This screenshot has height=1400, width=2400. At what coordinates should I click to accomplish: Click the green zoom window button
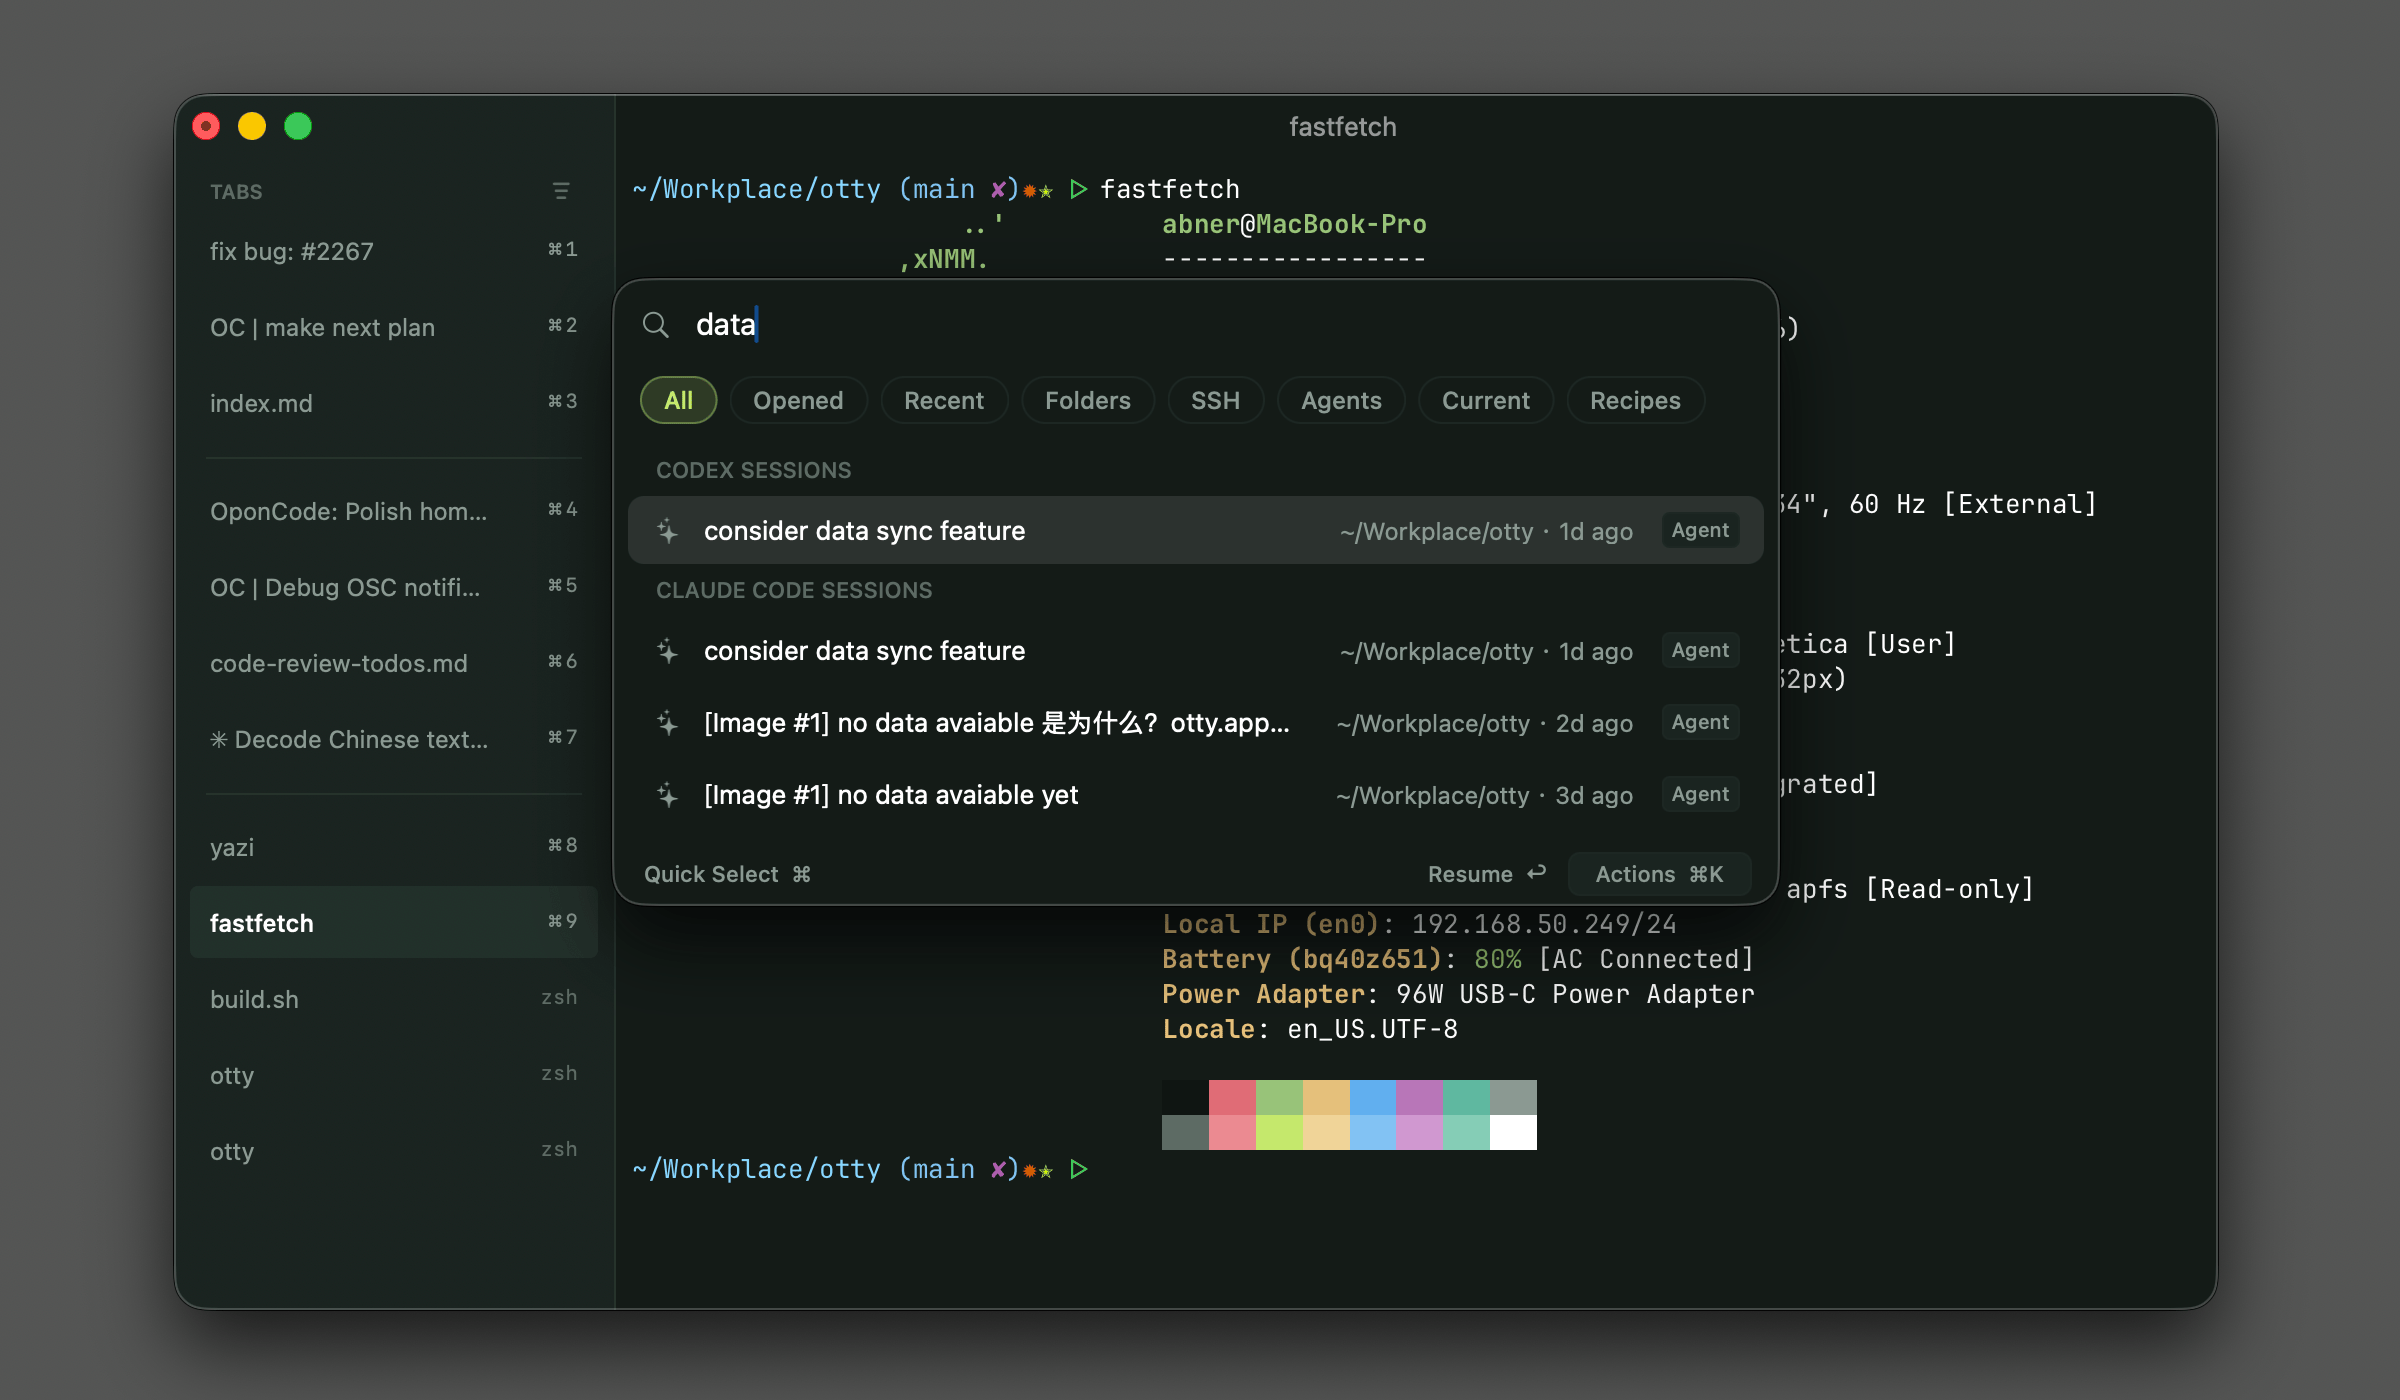[298, 126]
